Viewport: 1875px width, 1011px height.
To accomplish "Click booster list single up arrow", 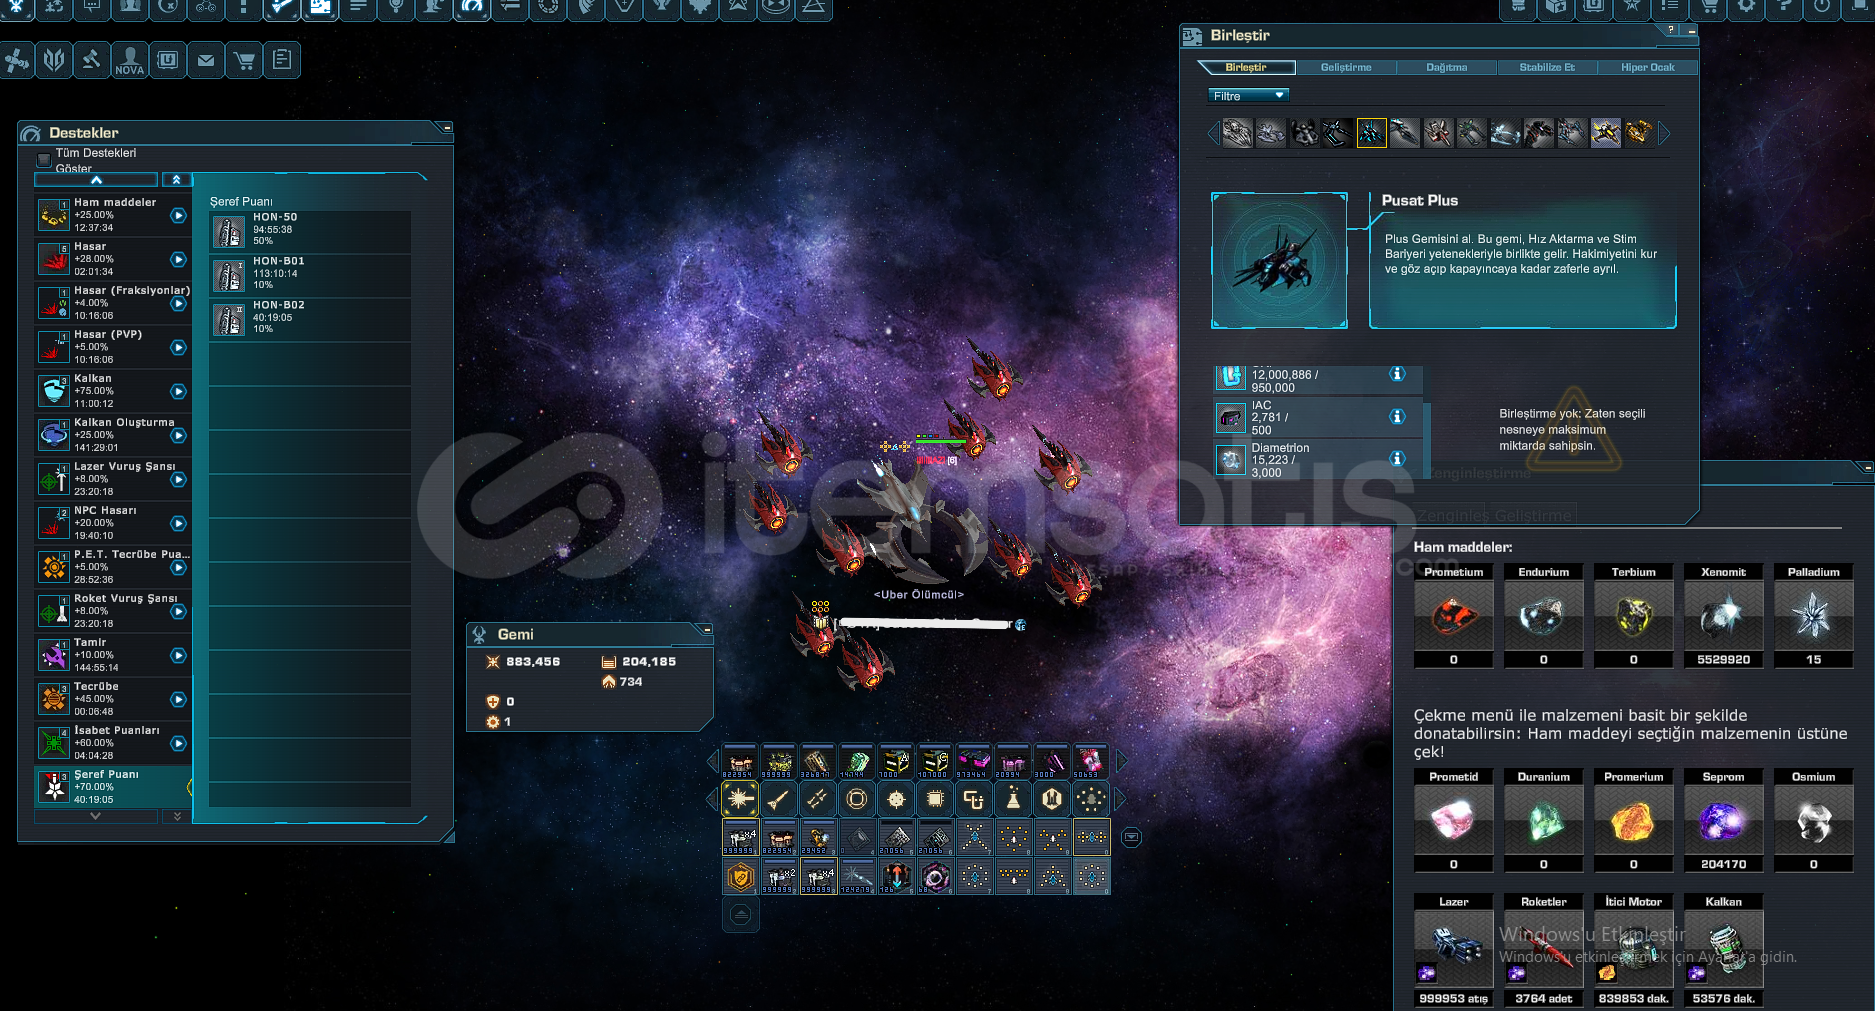I will coord(96,180).
